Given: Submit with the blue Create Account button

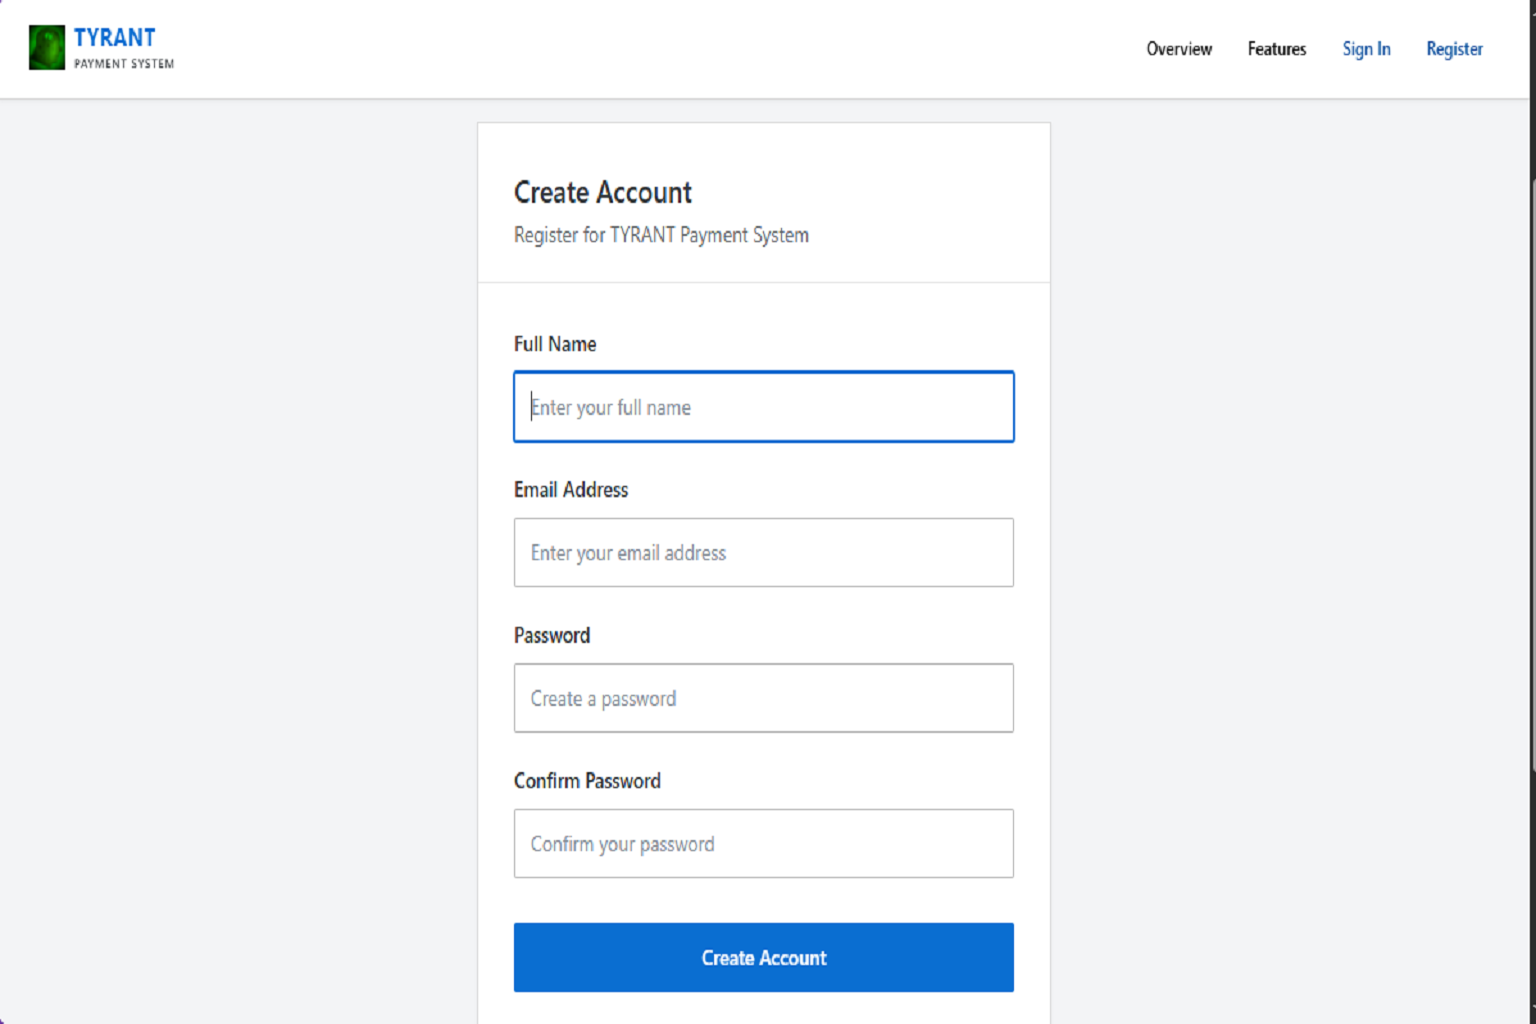Looking at the screenshot, I should pyautogui.click(x=764, y=958).
